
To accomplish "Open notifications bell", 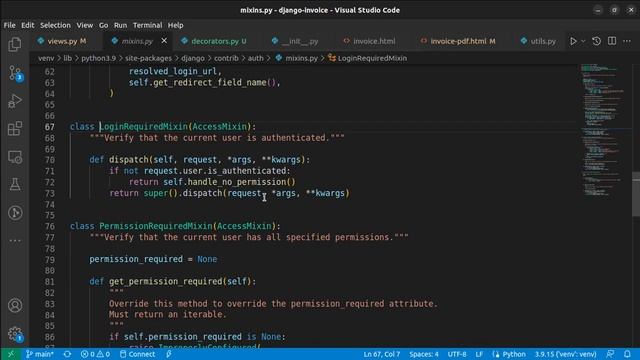I will click(x=627, y=354).
